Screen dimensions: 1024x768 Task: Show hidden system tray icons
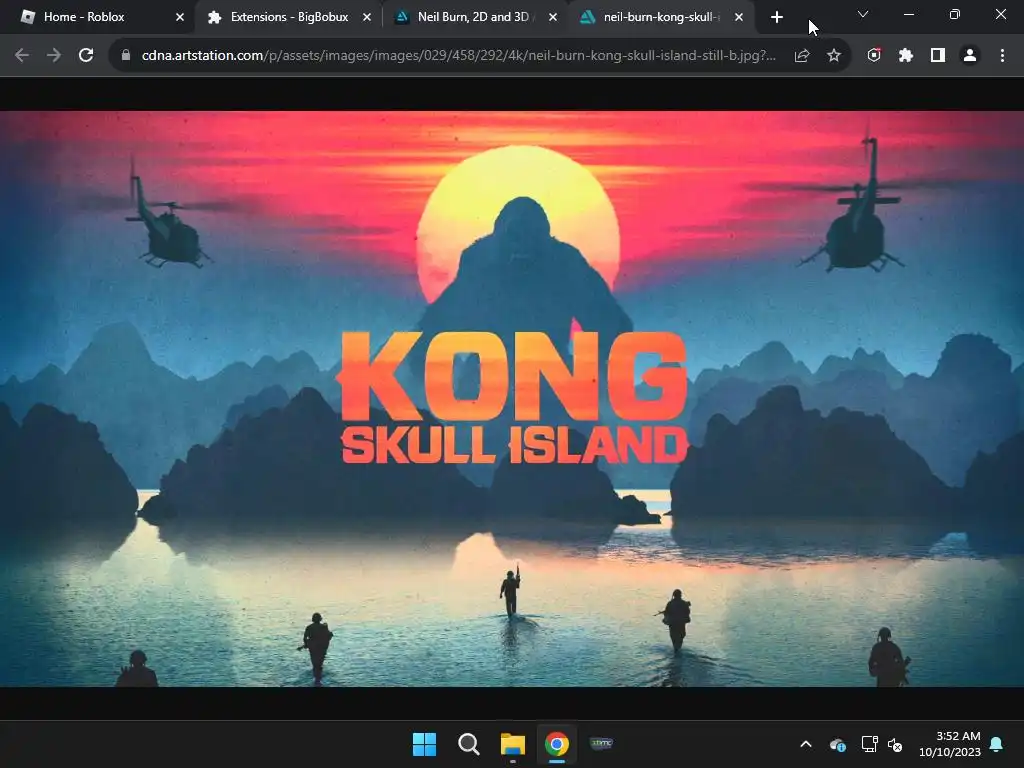(806, 744)
